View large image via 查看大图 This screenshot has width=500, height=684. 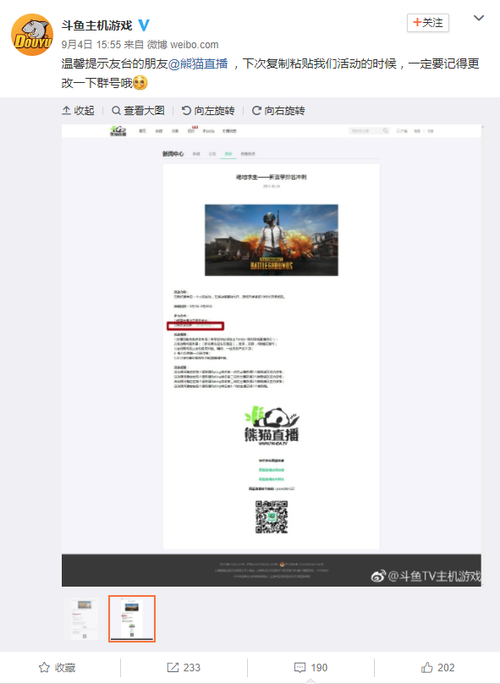[x=138, y=110]
